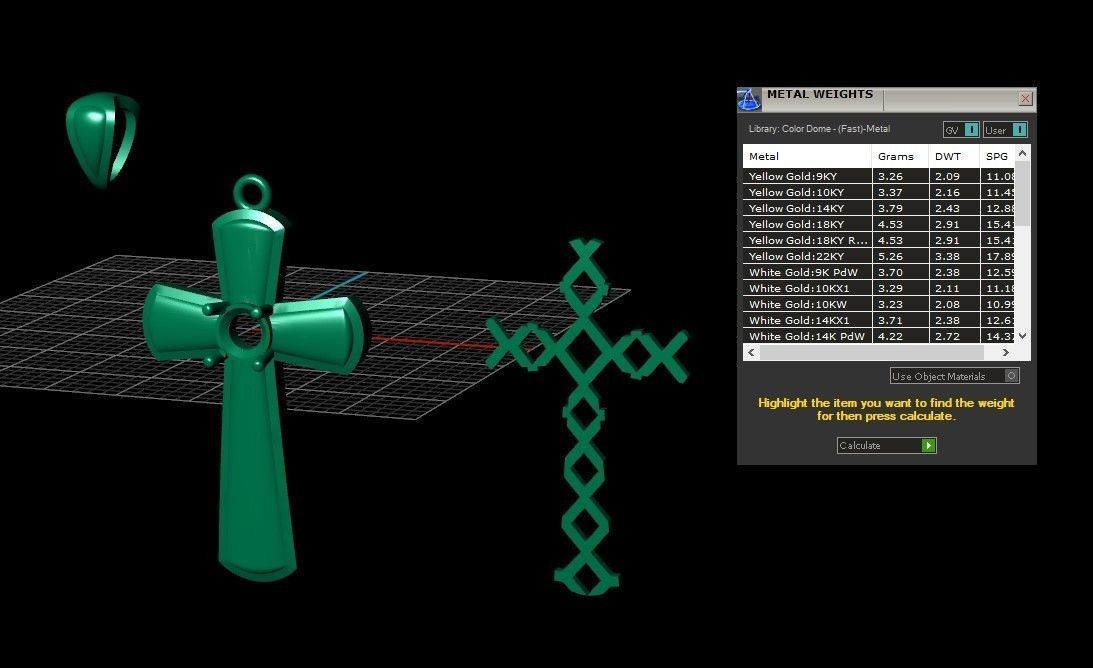Click the table scroll up arrow
The image size is (1093, 668).
pos(1023,153)
